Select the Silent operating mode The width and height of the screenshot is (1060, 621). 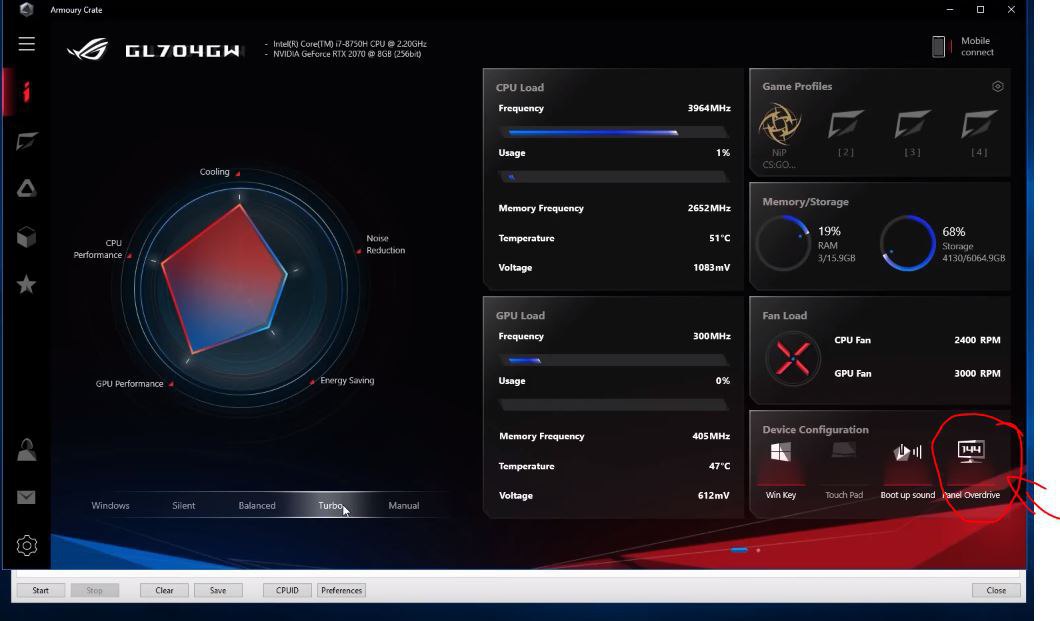pyautogui.click(x=183, y=505)
